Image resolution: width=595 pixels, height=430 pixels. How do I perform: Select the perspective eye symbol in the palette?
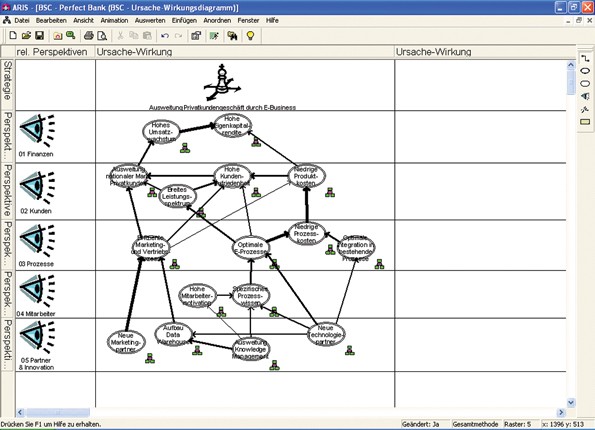pyautogui.click(x=585, y=96)
